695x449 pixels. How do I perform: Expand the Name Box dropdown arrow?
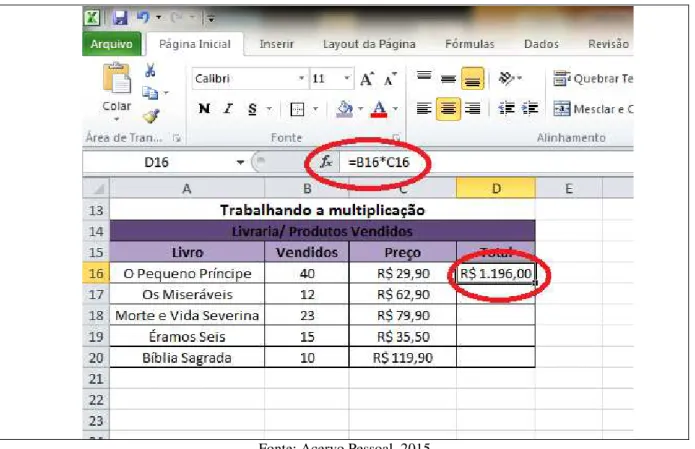tap(240, 162)
